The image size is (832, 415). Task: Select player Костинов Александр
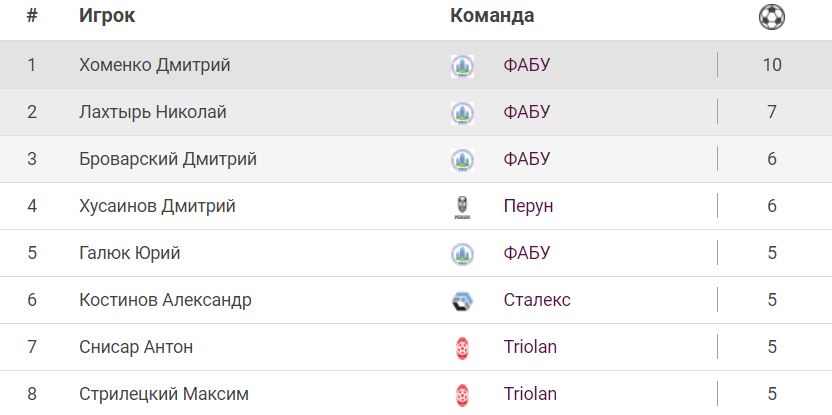(165, 301)
